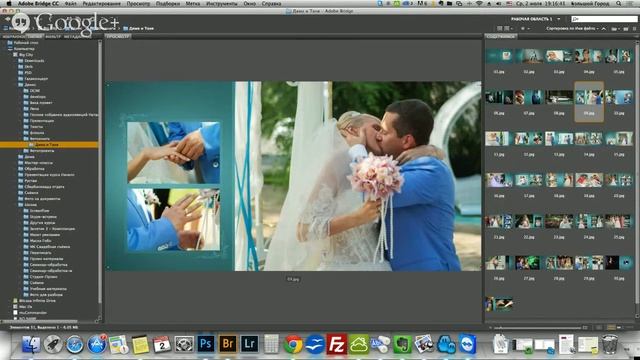Open the blue bird app dock icon
The image size is (640, 360).
(x=315, y=344)
